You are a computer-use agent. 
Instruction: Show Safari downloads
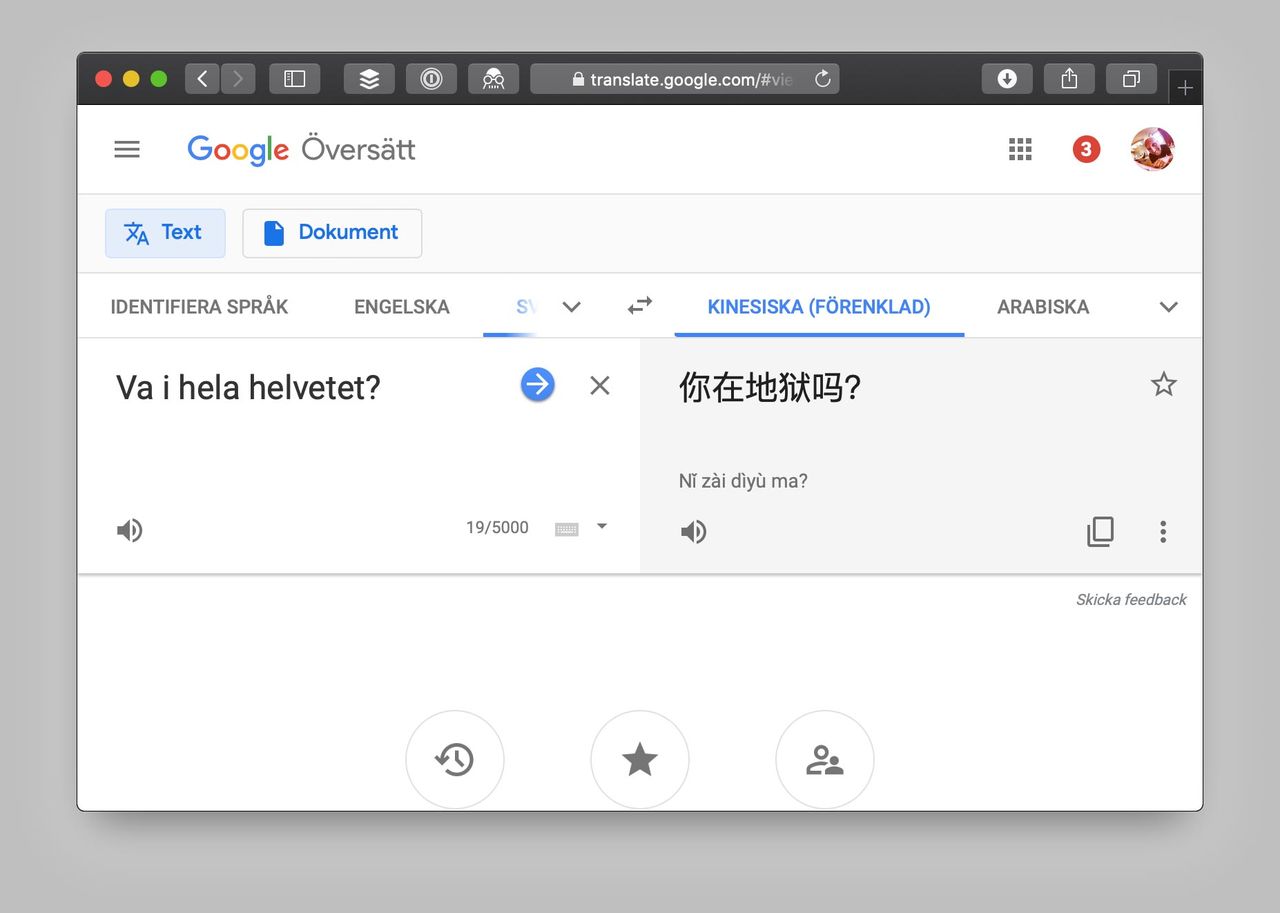(1007, 79)
